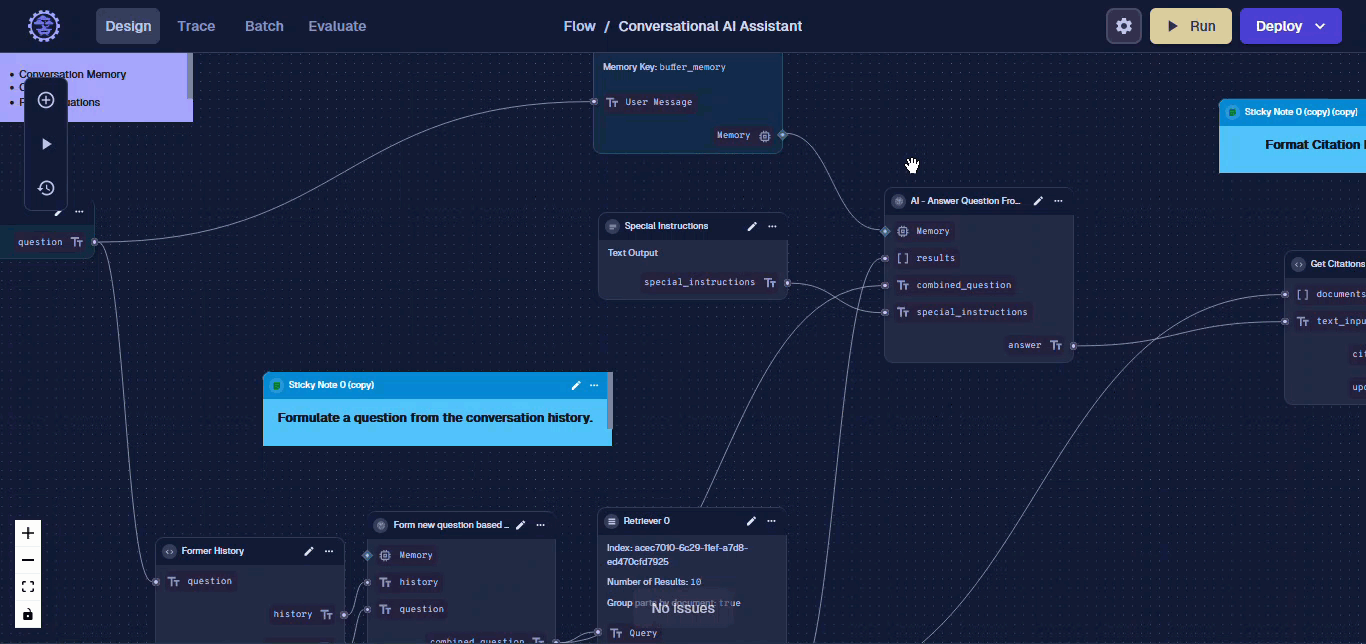Select the User Message input port

(594, 101)
